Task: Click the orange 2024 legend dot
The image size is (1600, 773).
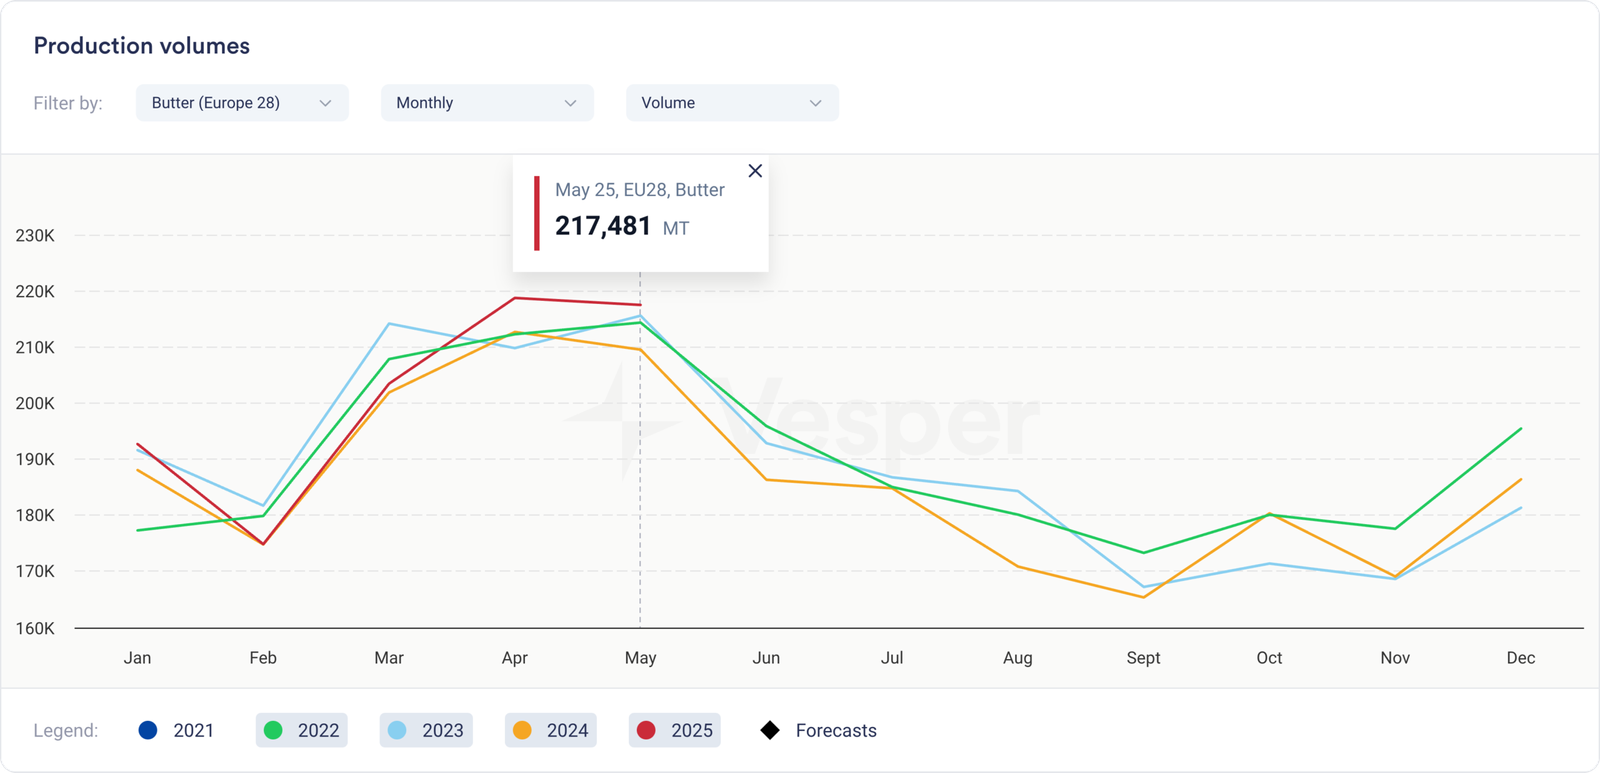Action: tap(522, 730)
